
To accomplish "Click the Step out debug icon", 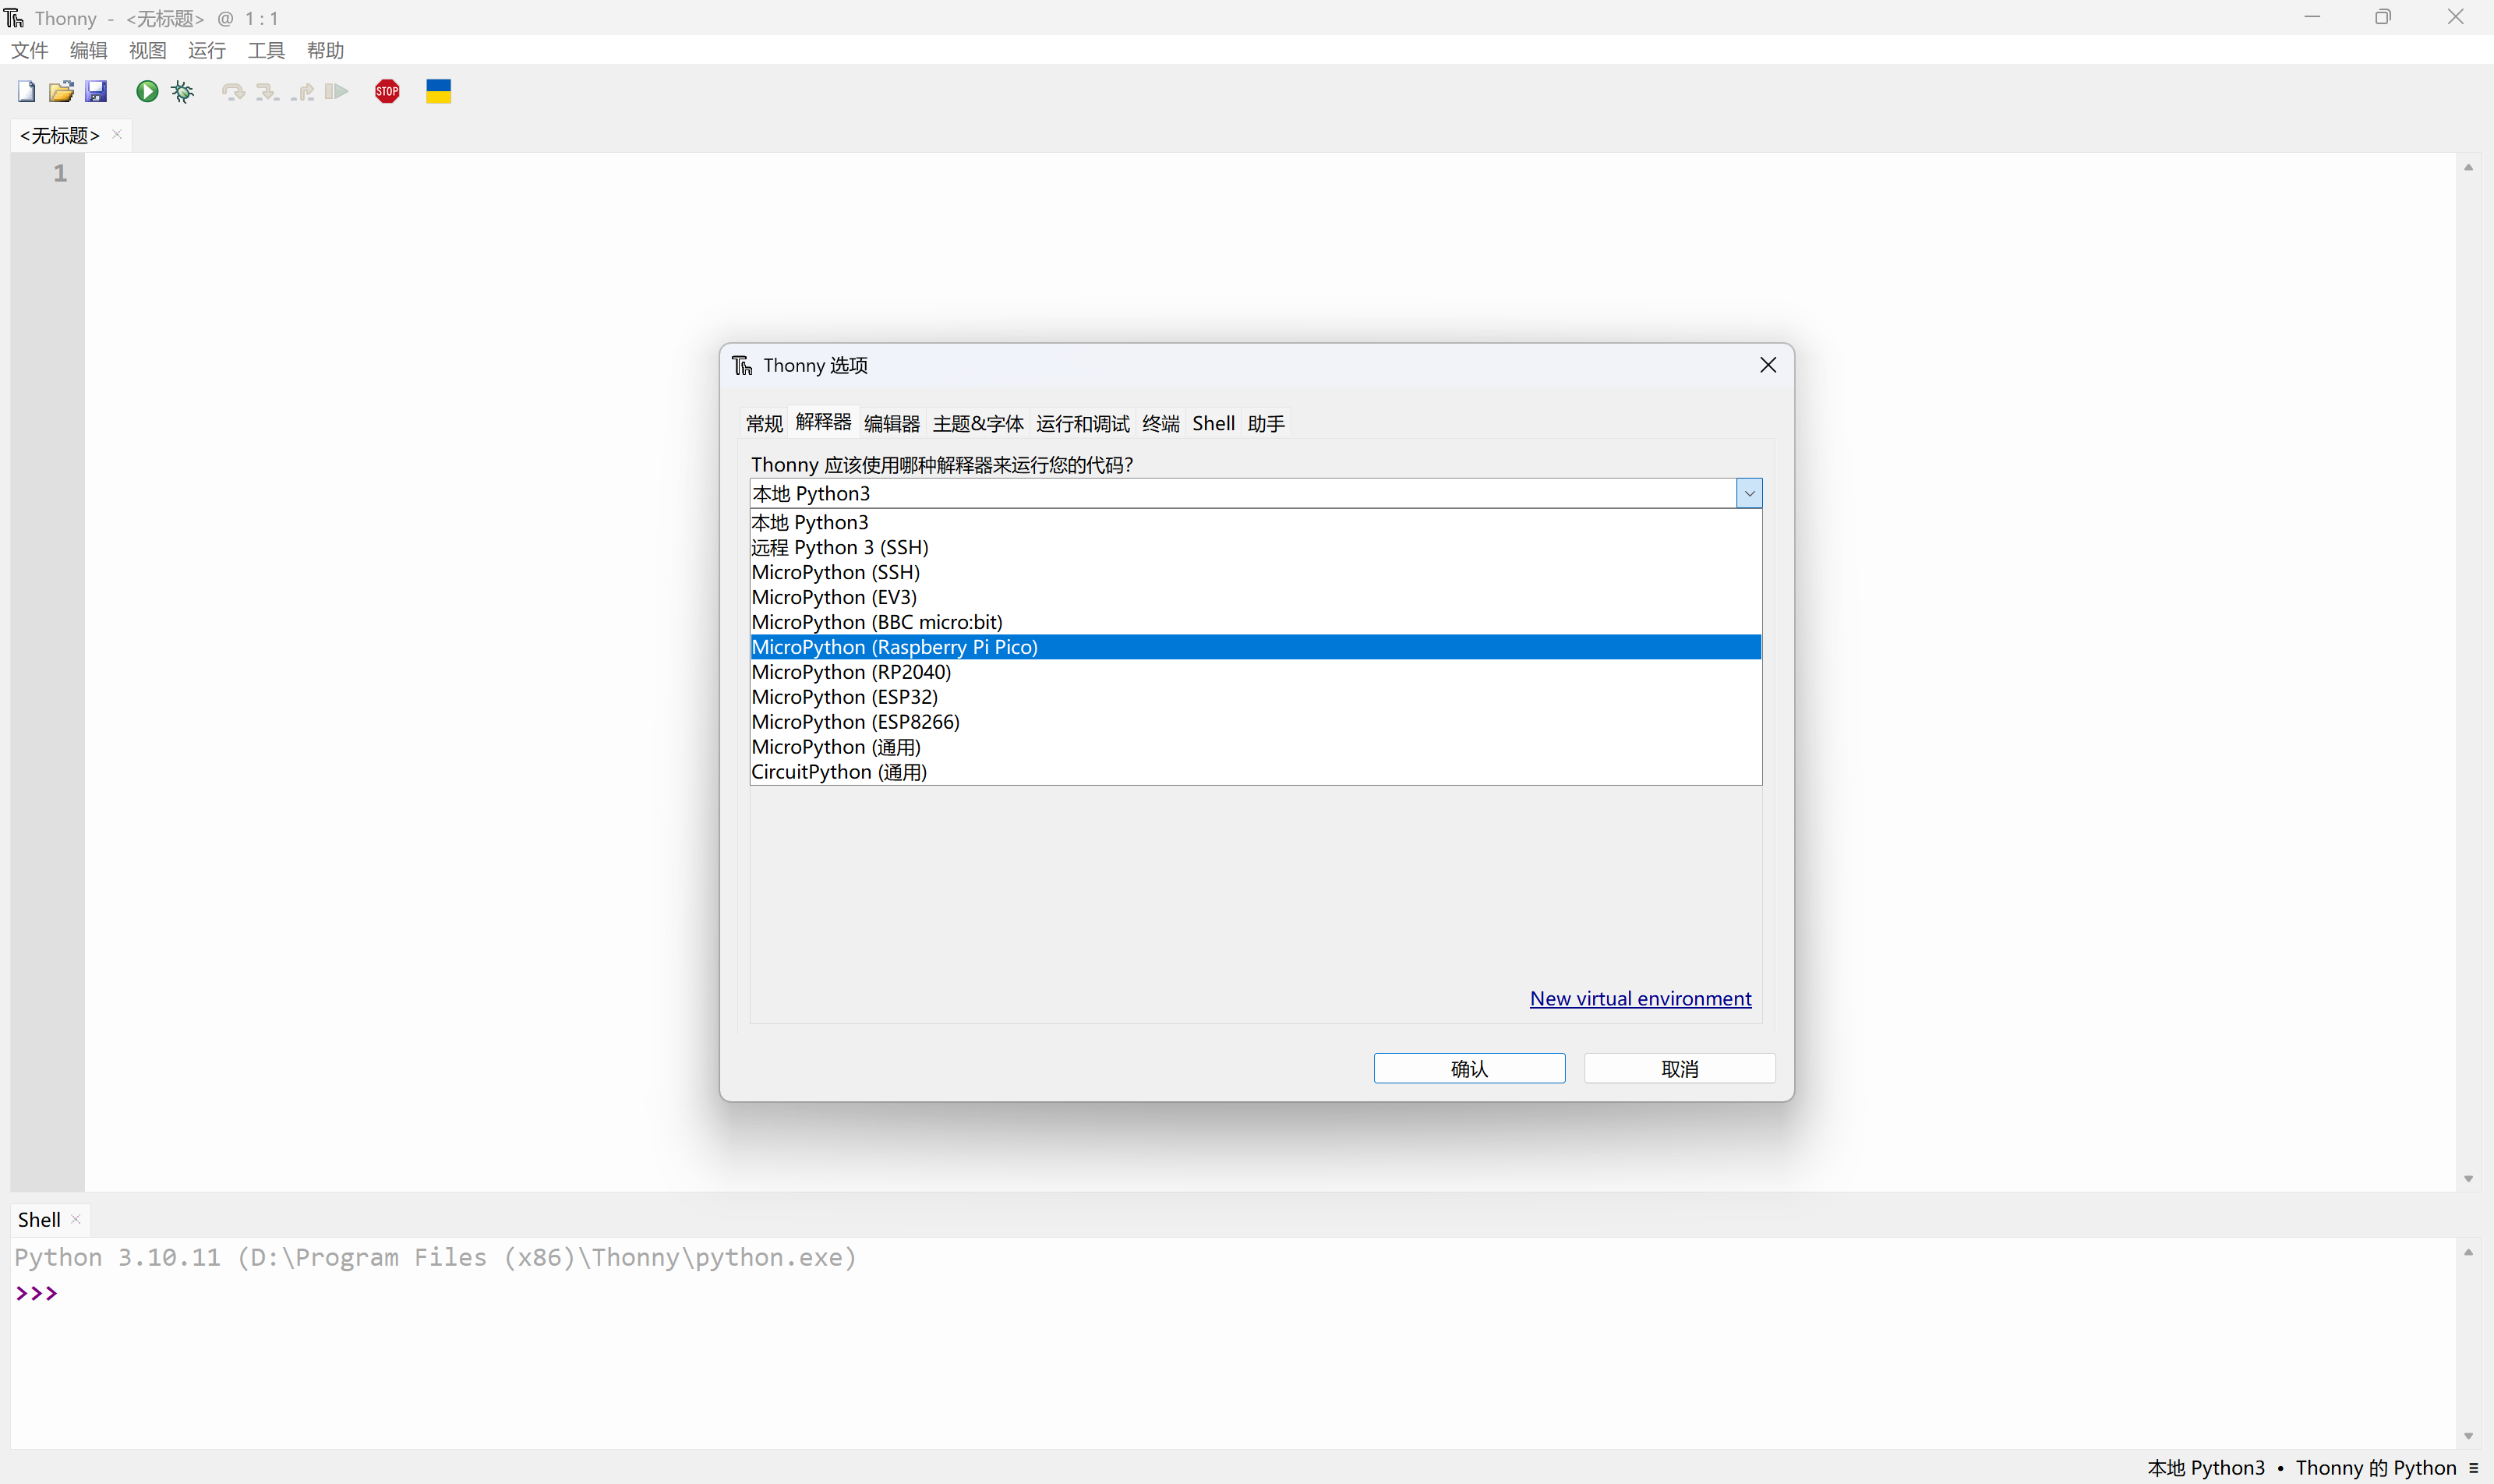I will [302, 92].
